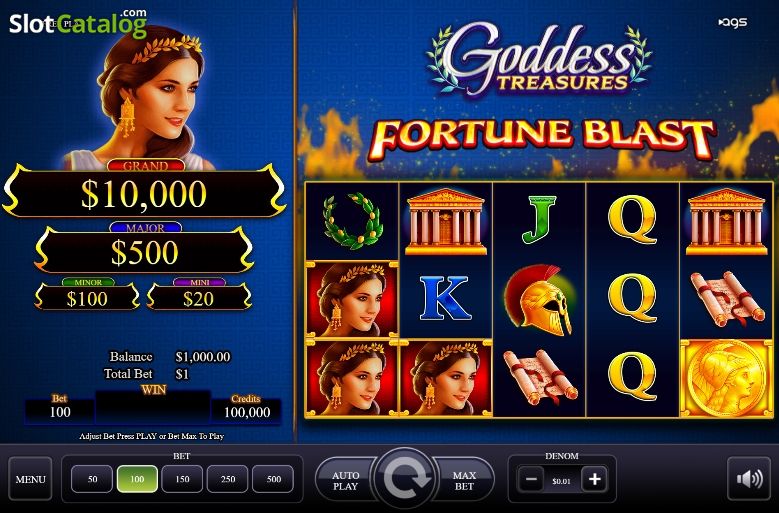The width and height of the screenshot is (779, 513).
Task: Click the blue K symbol
Action: pos(445,298)
